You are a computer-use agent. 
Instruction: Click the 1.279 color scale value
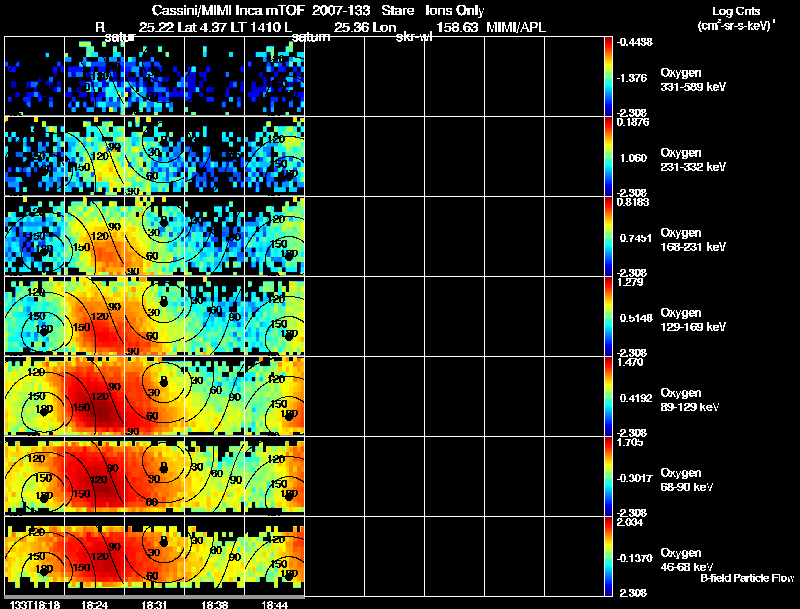pyautogui.click(x=630, y=283)
